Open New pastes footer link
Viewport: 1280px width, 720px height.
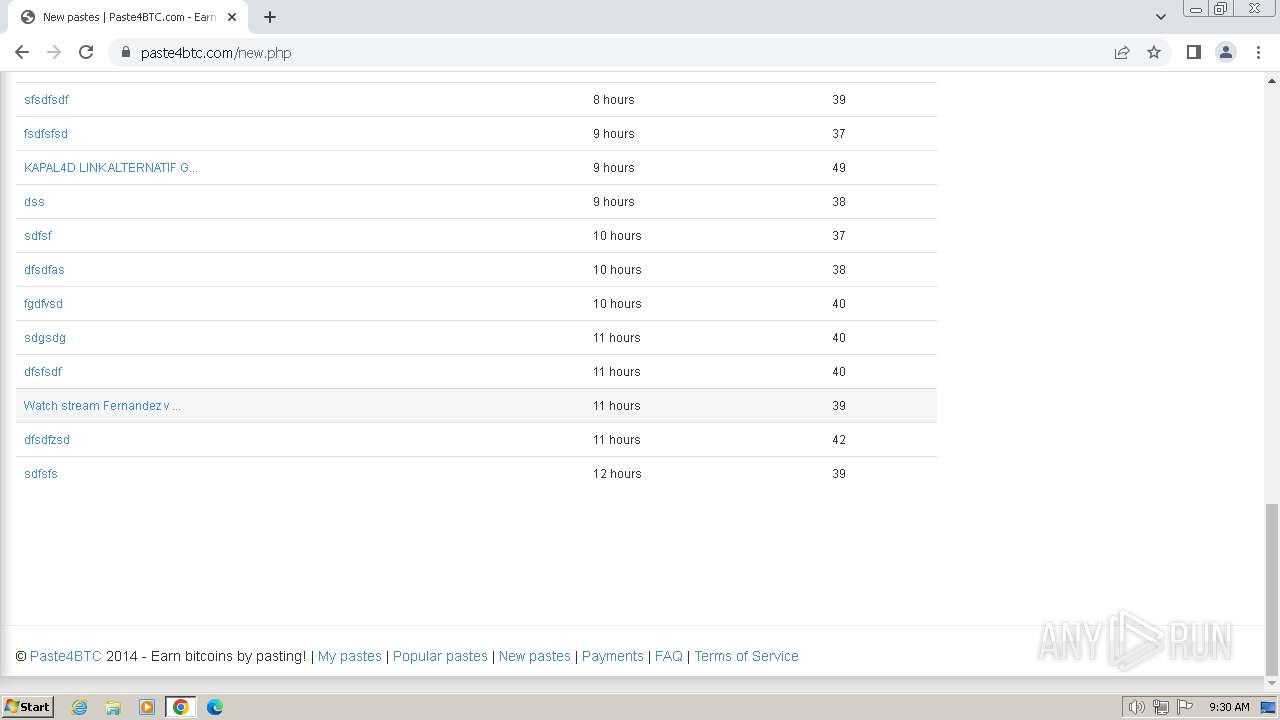535,656
